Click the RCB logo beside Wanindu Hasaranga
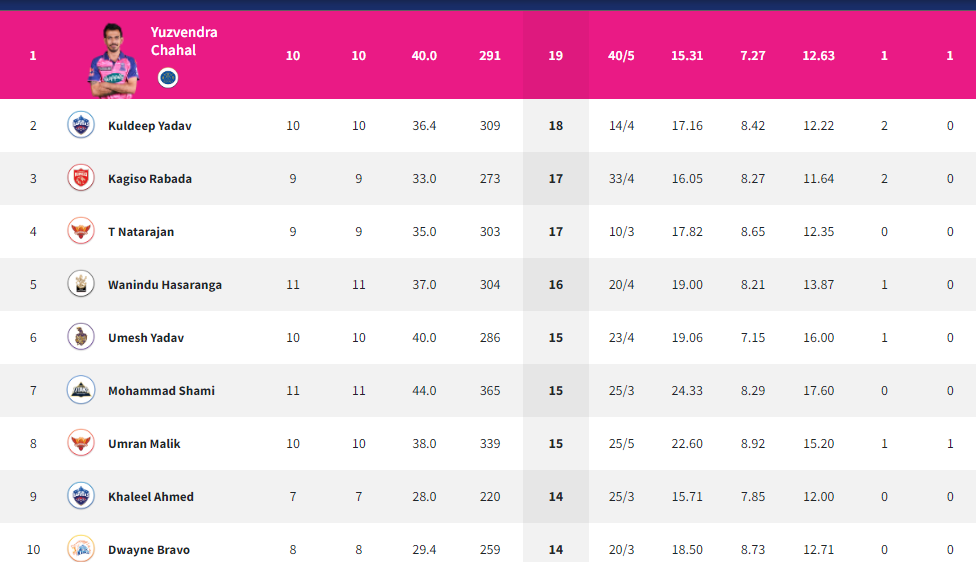The width and height of the screenshot is (976, 562). coord(81,284)
